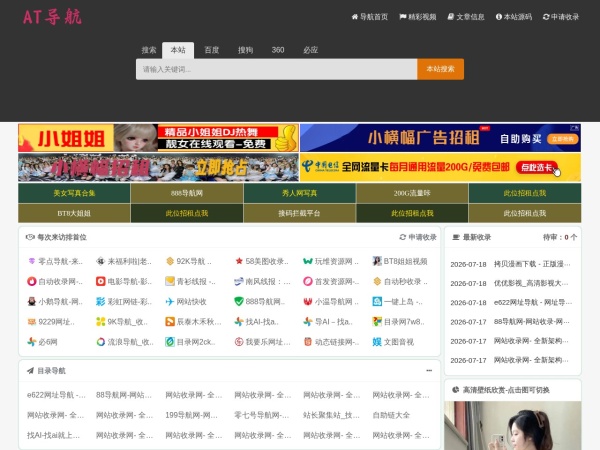
Task: Open 申请收录 in top navigation bar
Action: (x=561, y=17)
